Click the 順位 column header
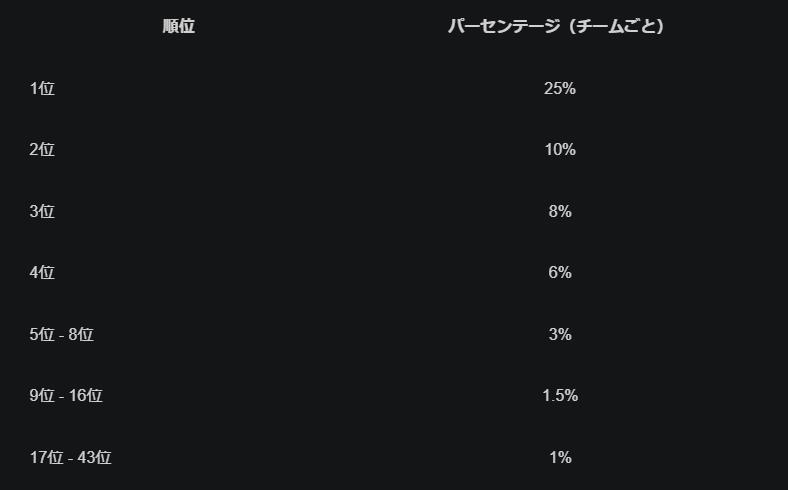This screenshot has height=490, width=788. (x=178, y=27)
